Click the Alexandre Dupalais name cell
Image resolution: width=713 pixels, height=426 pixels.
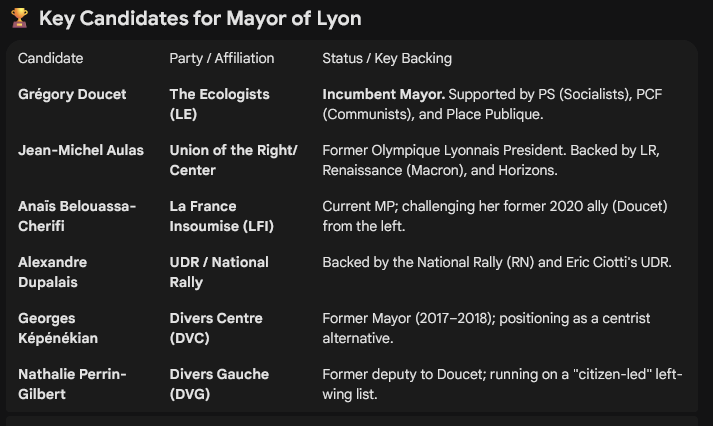[x=53, y=272]
